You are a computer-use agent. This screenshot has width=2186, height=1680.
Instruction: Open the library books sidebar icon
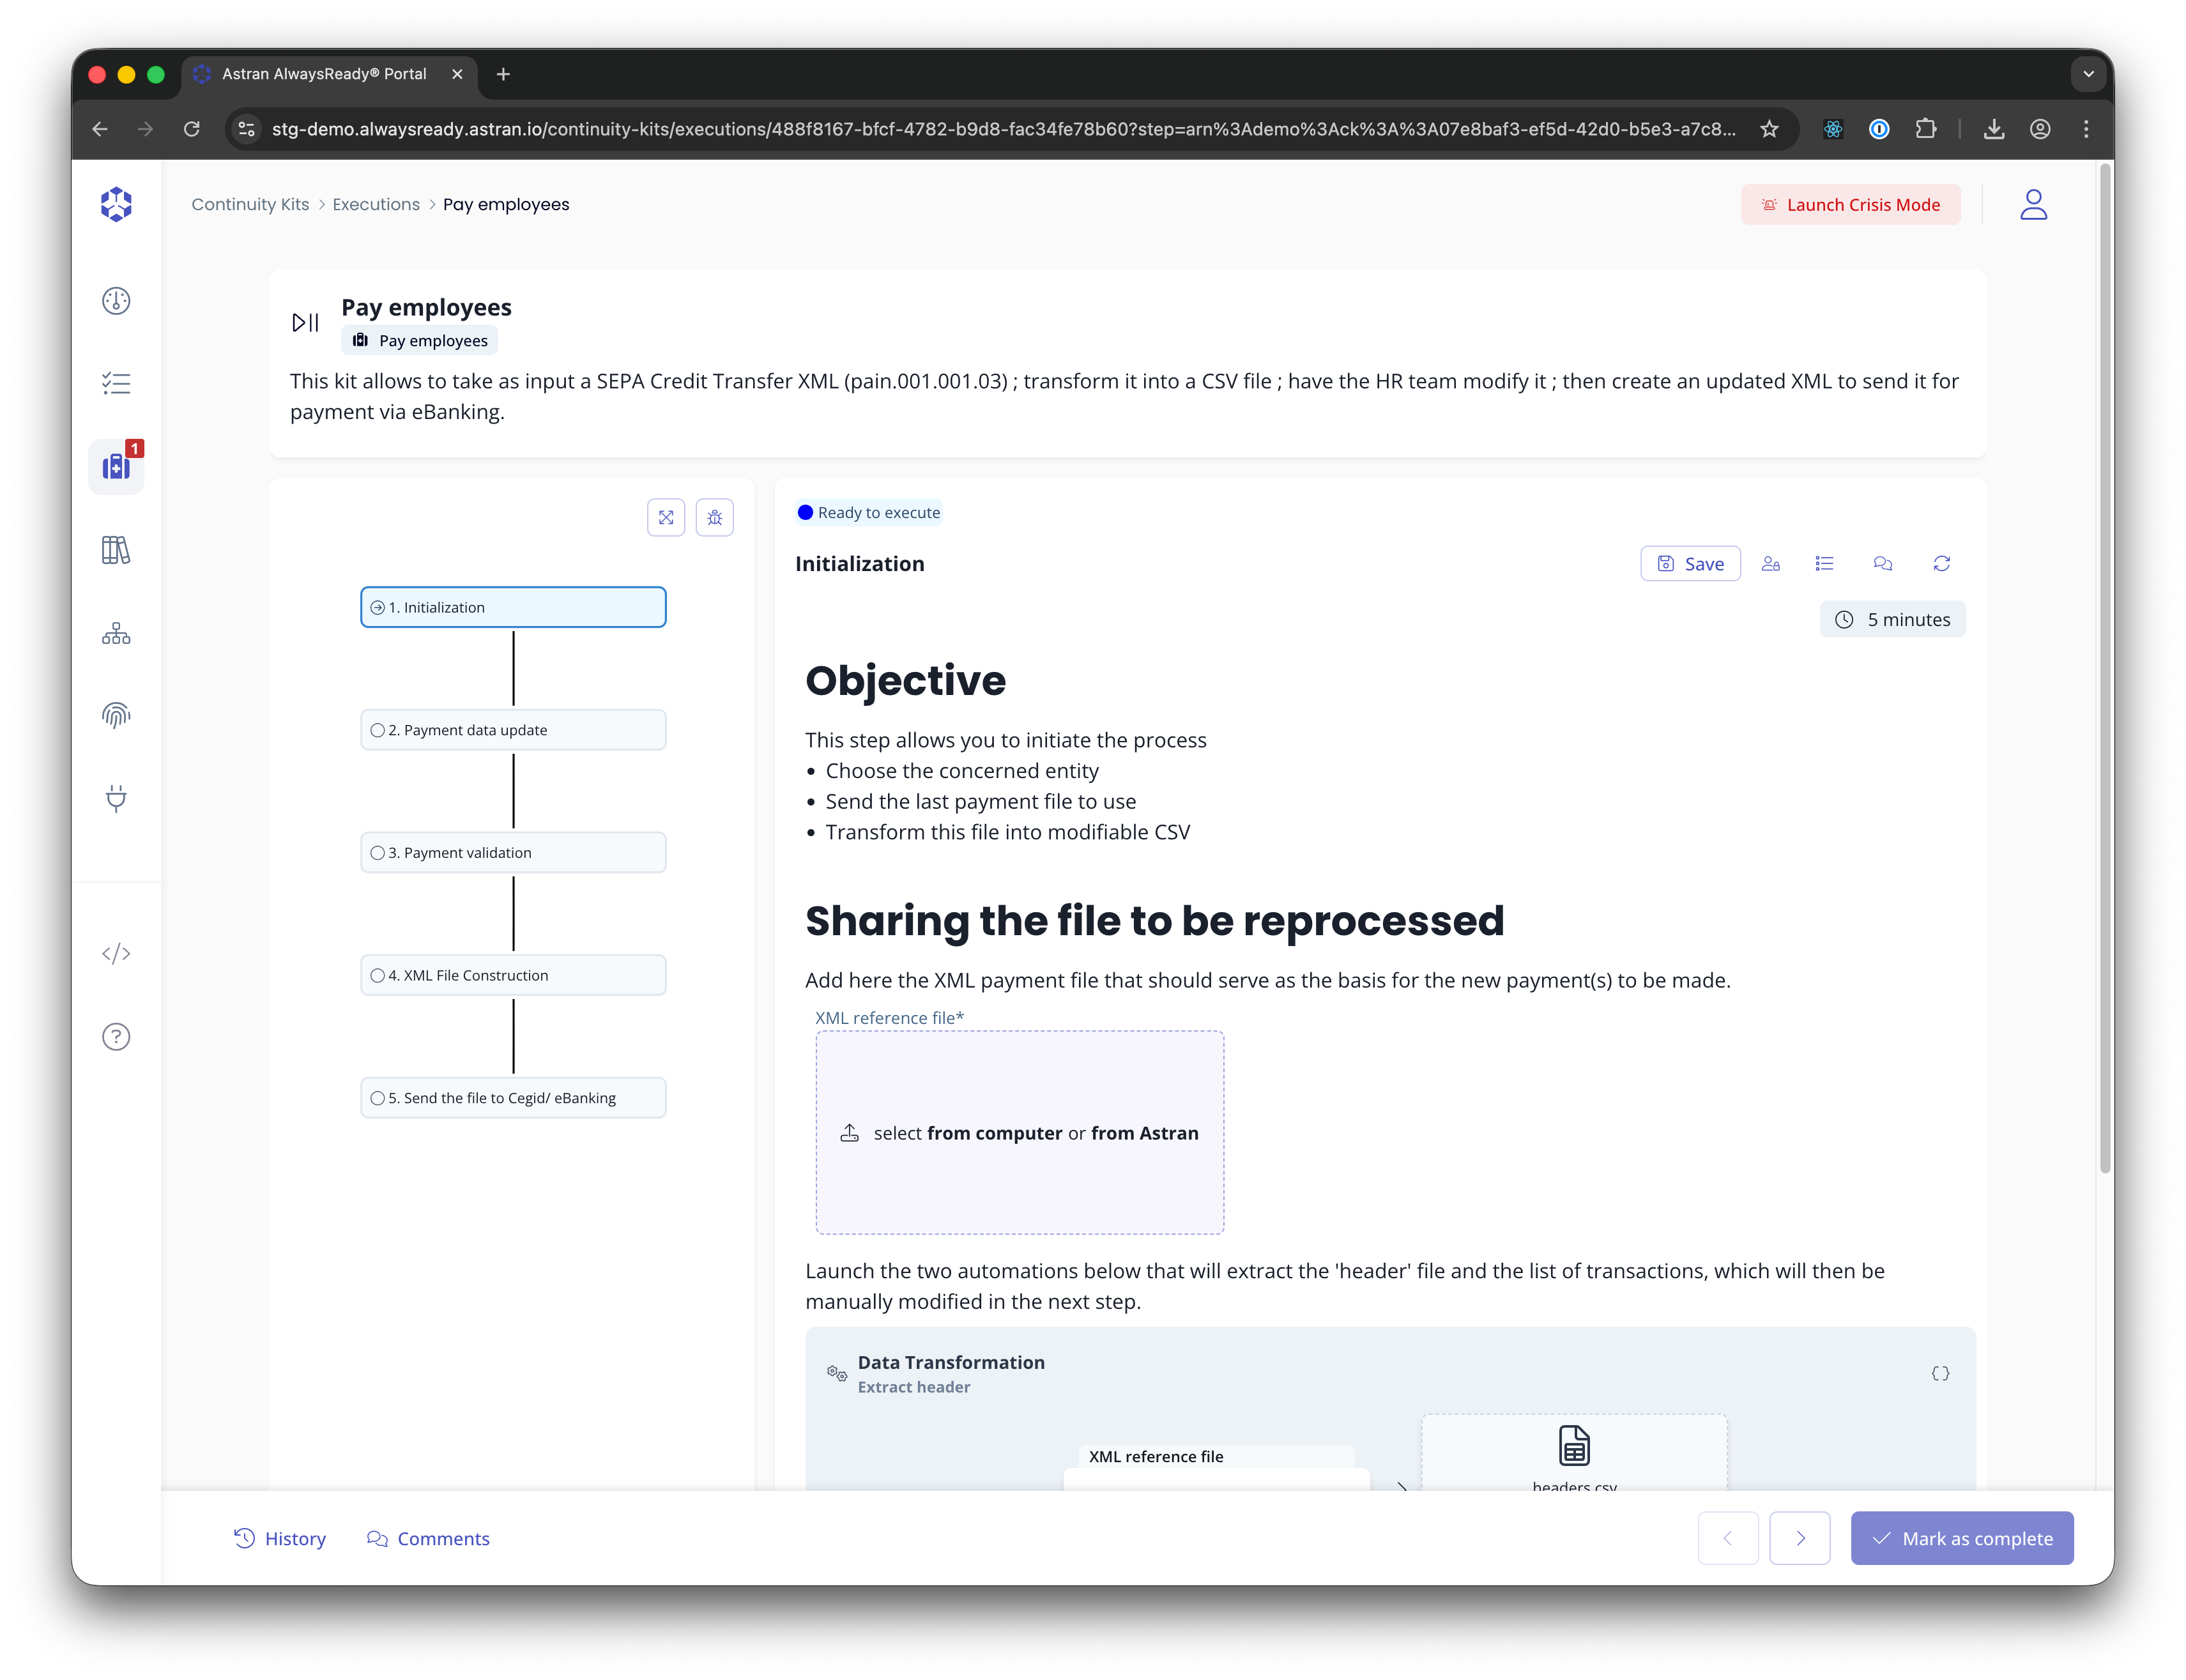(116, 550)
